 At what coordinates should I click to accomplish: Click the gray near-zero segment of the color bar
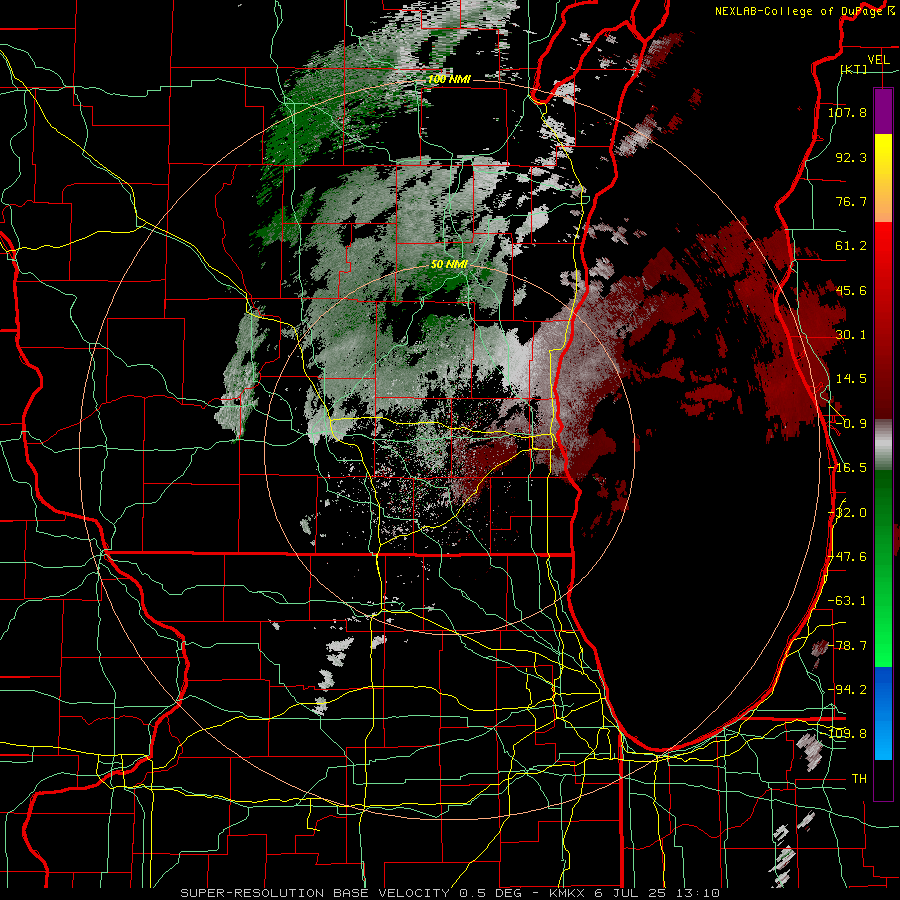coord(883,445)
